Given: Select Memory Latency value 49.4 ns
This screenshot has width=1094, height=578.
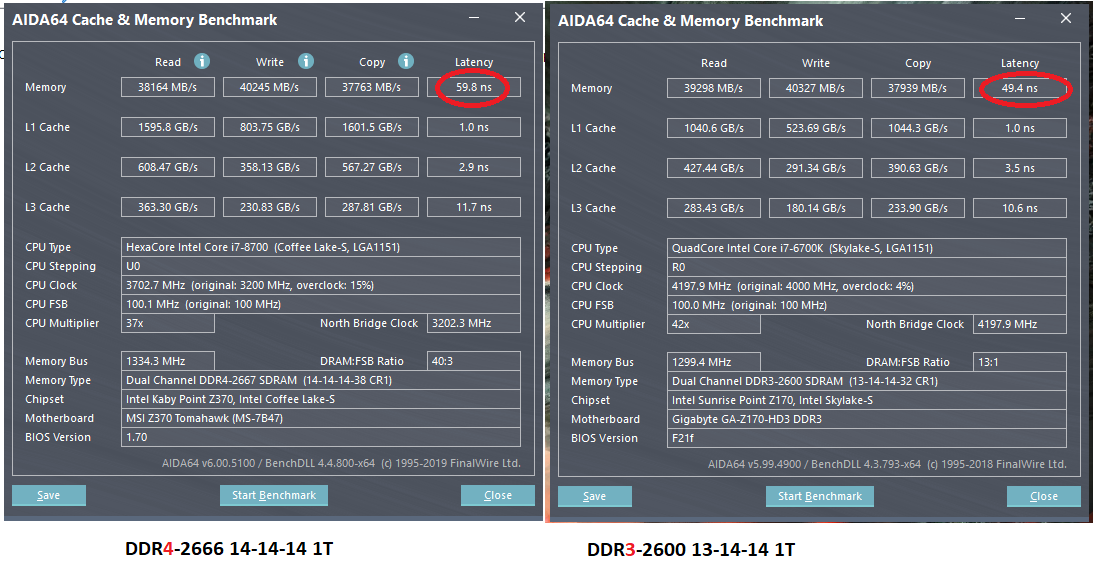Looking at the screenshot, I should [x=1019, y=88].
